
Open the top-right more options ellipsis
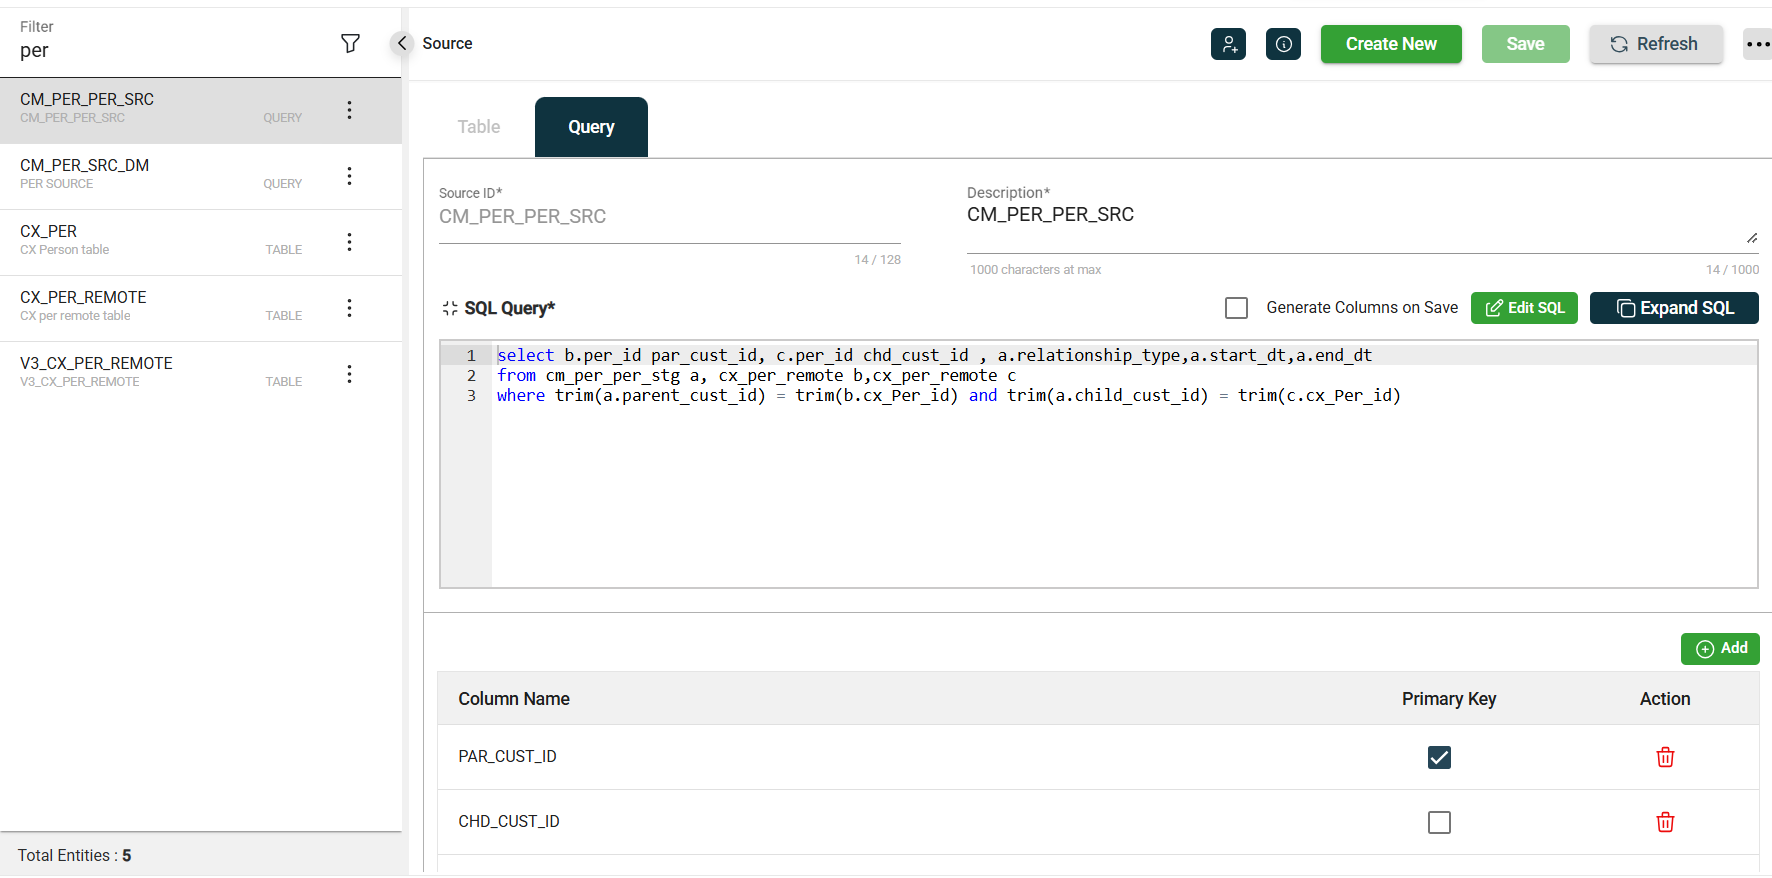1757,44
